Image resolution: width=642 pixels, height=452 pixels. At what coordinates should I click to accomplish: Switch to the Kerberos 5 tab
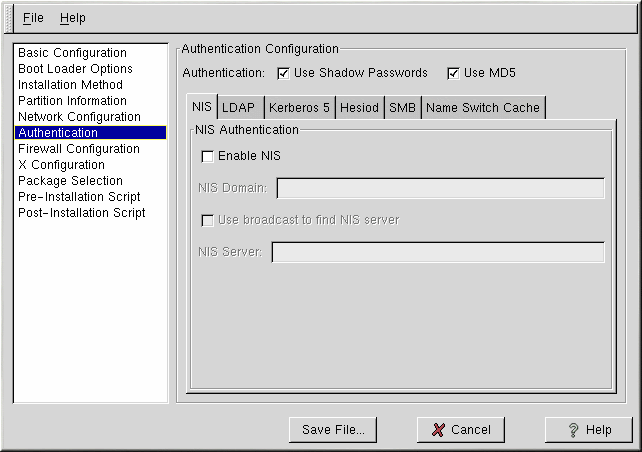coord(299,108)
